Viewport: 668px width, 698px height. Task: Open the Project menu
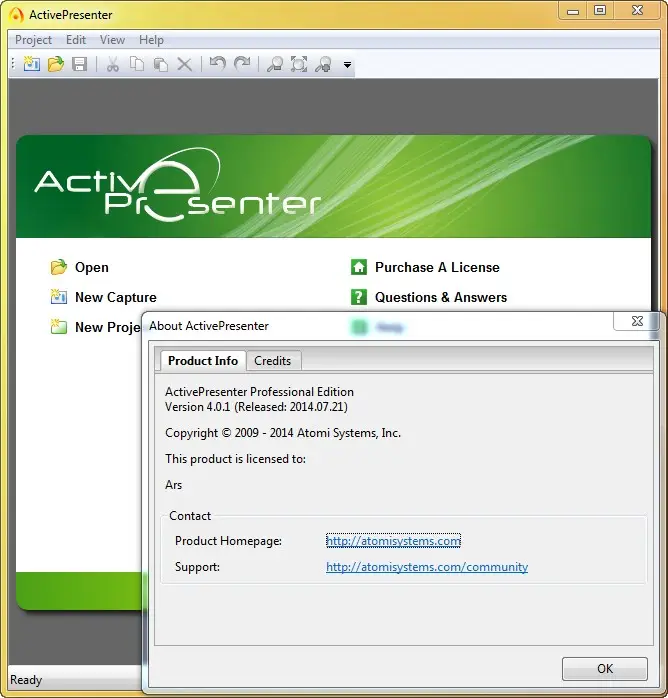pyautogui.click(x=33, y=40)
